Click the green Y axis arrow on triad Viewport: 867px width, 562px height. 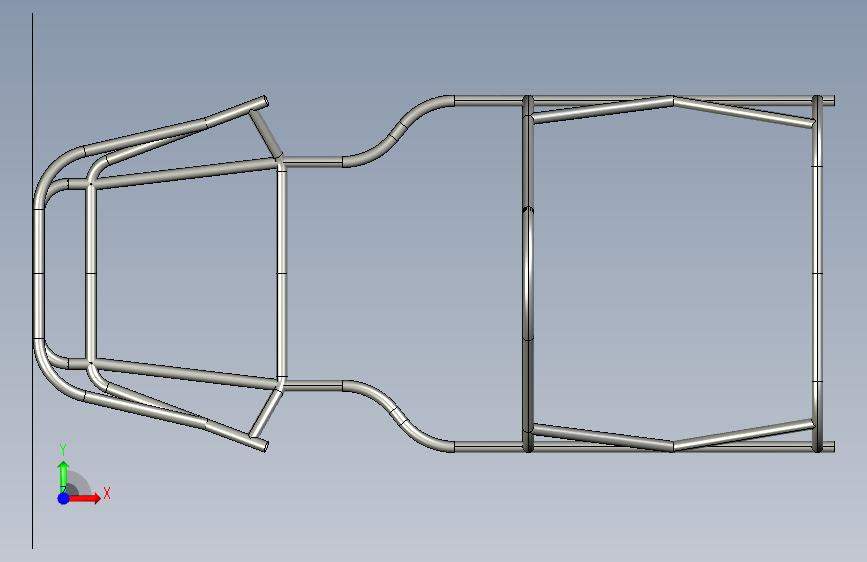[64, 476]
